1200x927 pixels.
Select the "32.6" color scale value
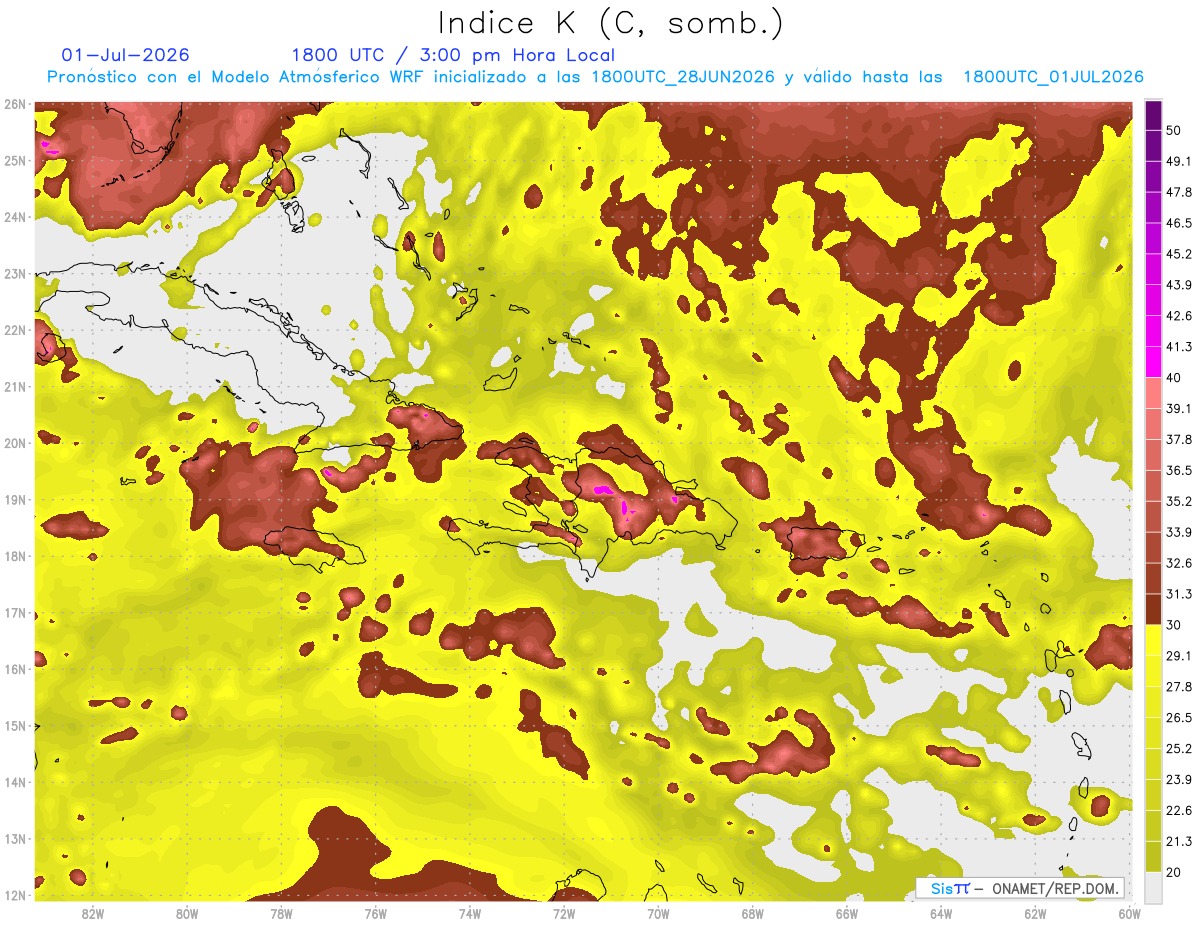pyautogui.click(x=1178, y=563)
